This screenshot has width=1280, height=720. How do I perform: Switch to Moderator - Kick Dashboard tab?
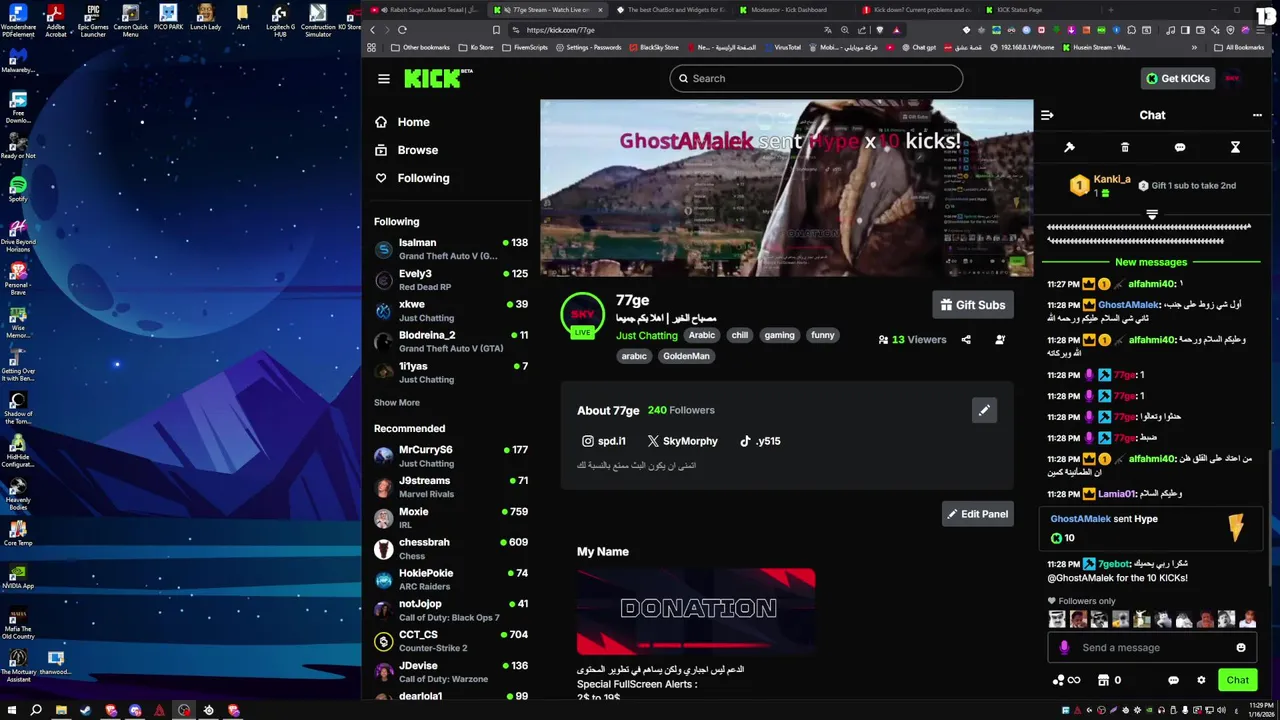[789, 10]
